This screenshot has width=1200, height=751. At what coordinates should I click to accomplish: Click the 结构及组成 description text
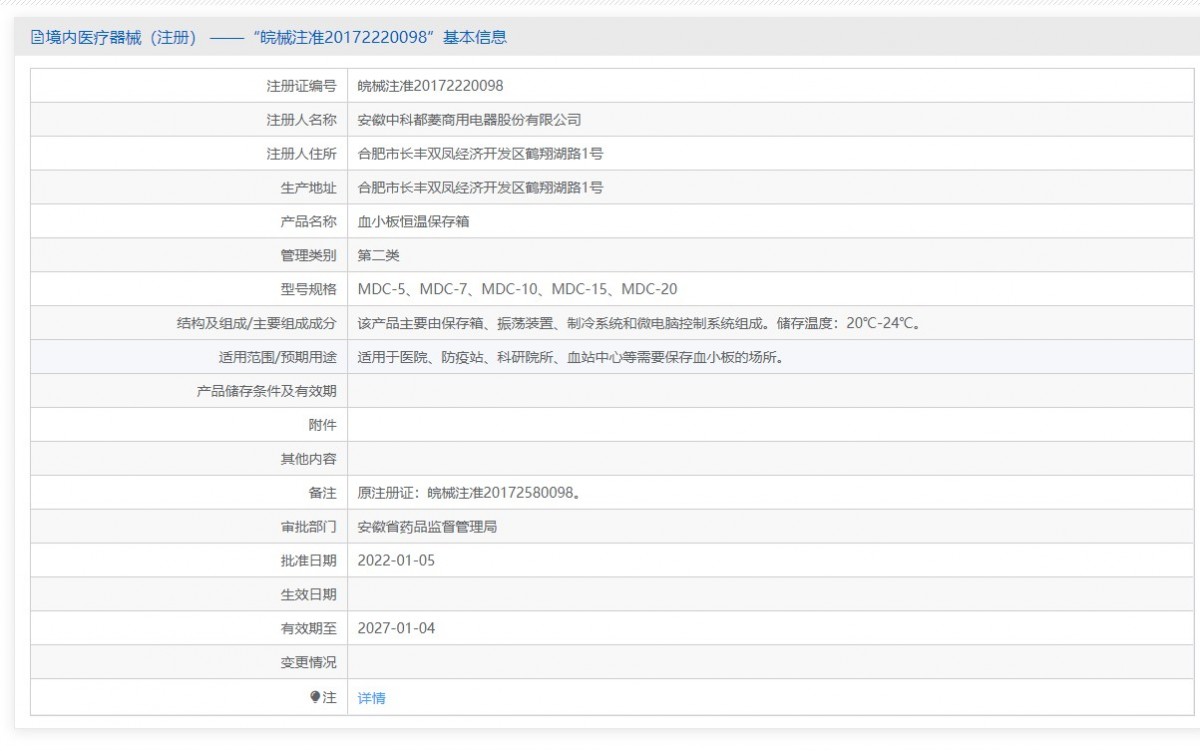(638, 324)
